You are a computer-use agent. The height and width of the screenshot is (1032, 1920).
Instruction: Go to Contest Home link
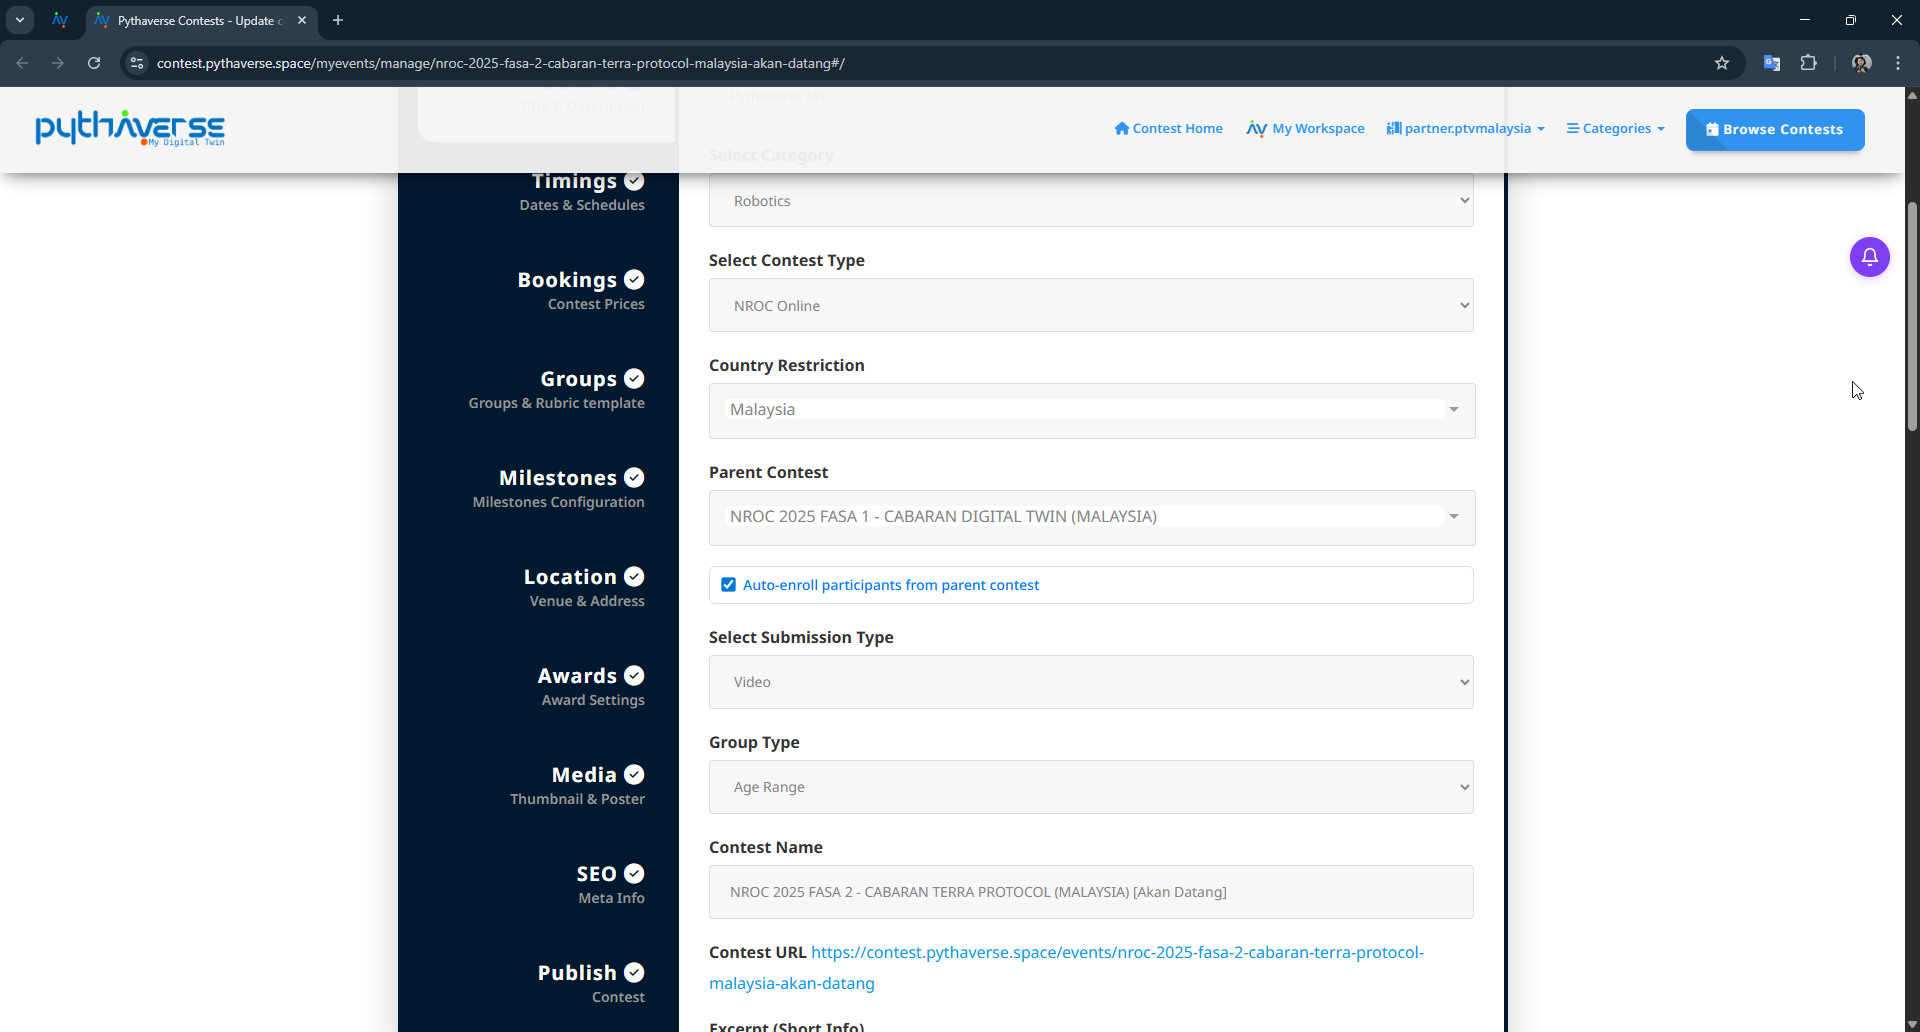1169,129
